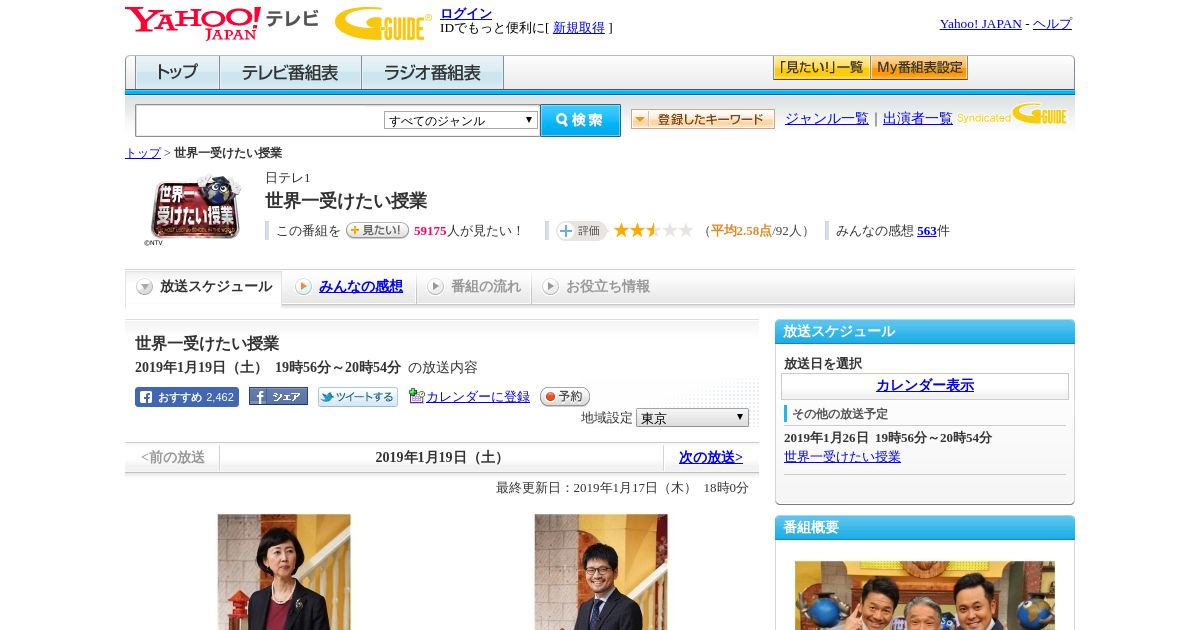Click the Syndicated G-GUIDE logo

[x=1012, y=115]
